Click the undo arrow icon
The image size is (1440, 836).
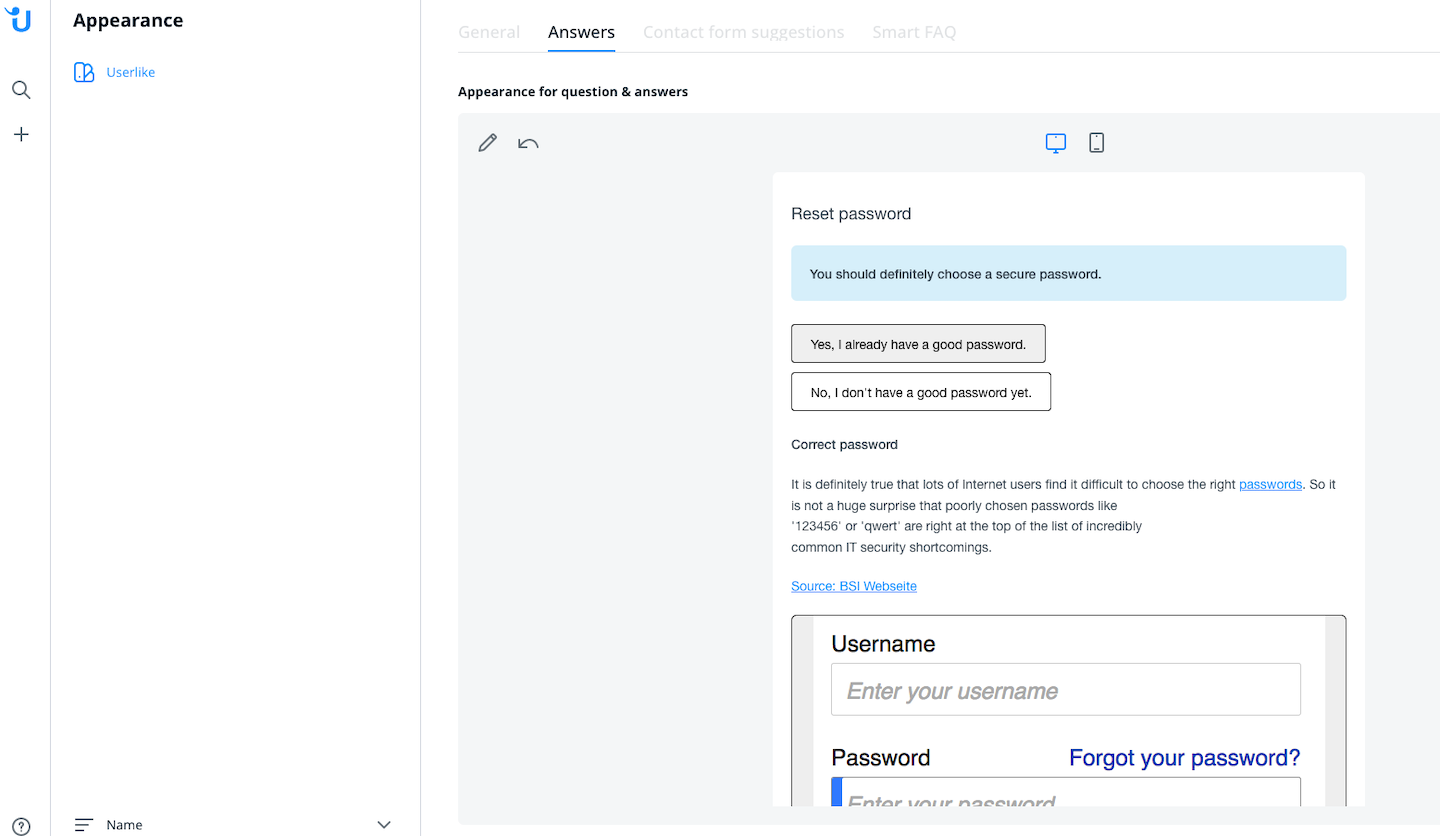click(528, 143)
